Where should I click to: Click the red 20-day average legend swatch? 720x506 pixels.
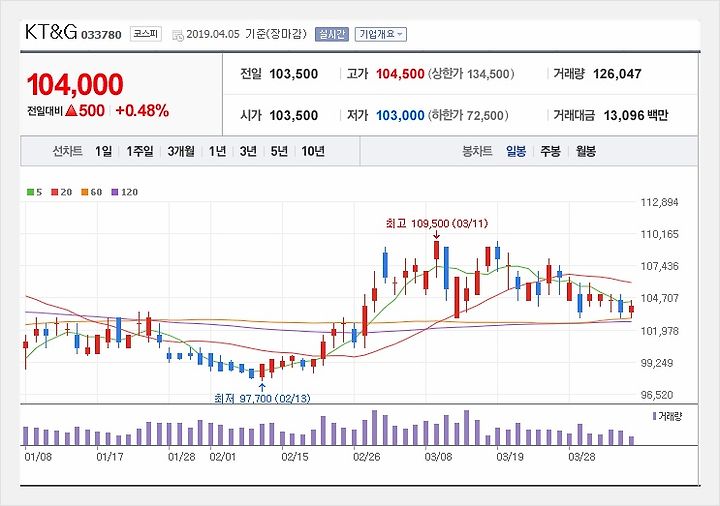coord(55,192)
